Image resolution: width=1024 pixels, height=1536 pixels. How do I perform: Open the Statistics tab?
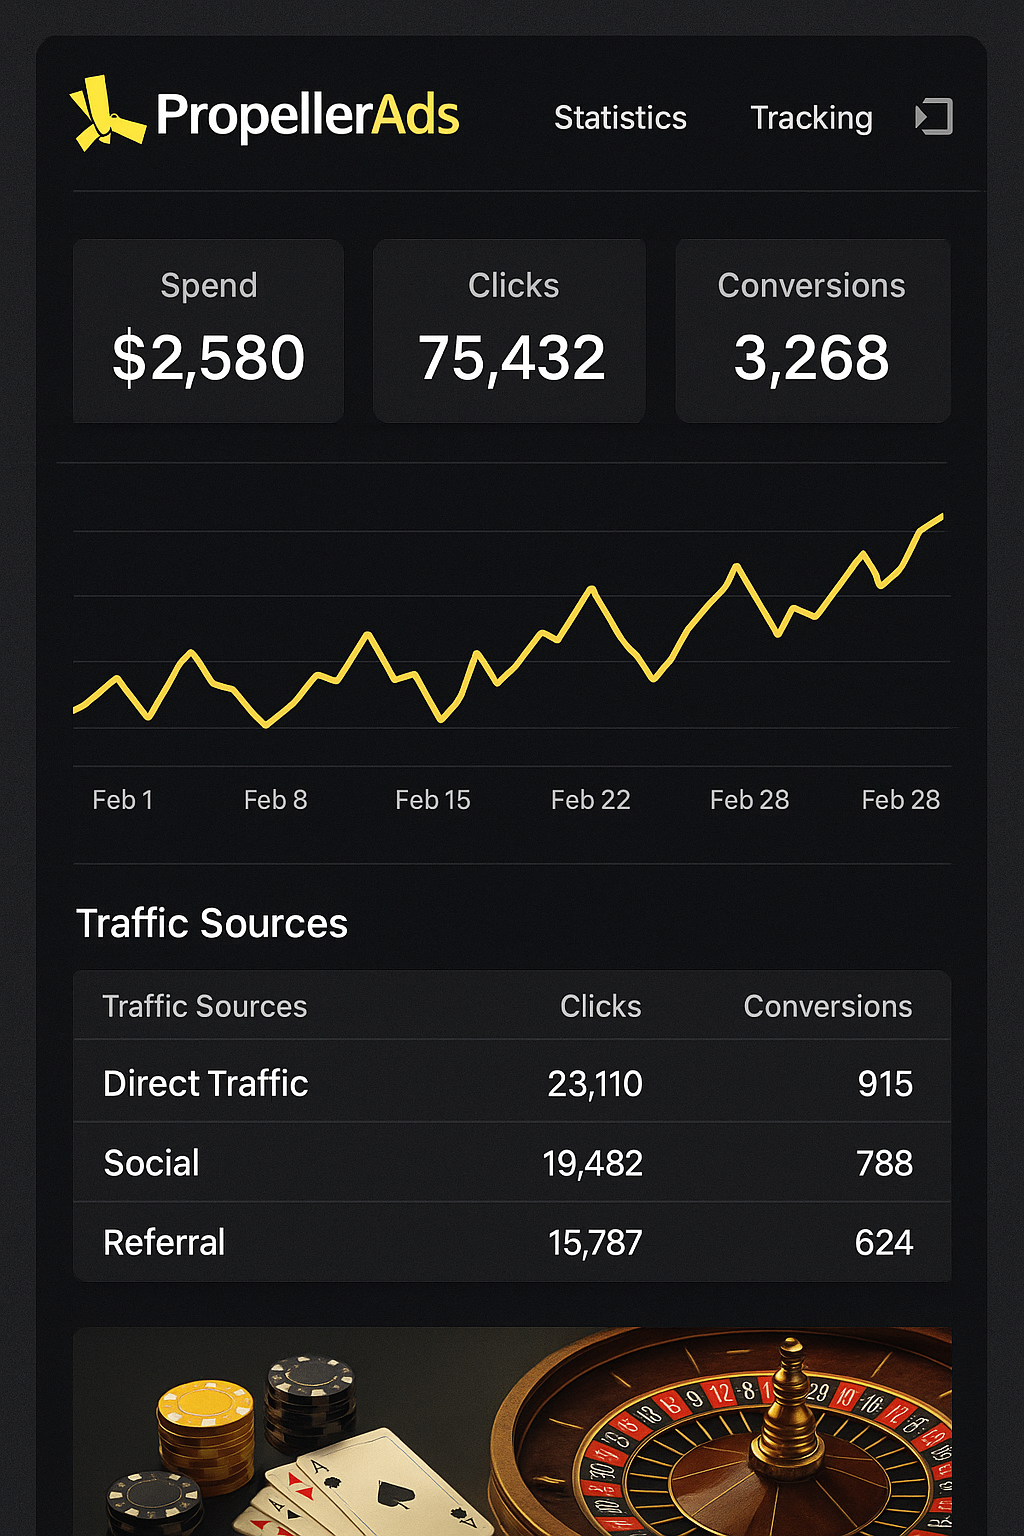click(620, 118)
